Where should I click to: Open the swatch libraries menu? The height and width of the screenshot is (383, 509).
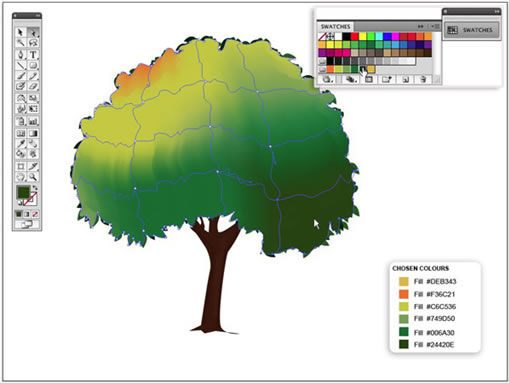327,79
